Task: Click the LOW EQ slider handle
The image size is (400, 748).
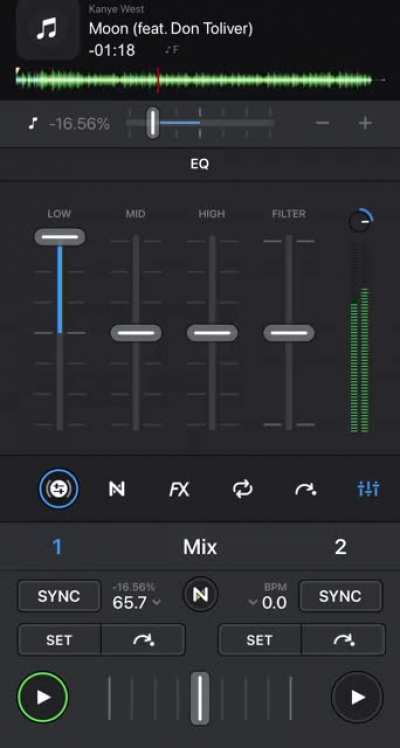Action: (60, 237)
